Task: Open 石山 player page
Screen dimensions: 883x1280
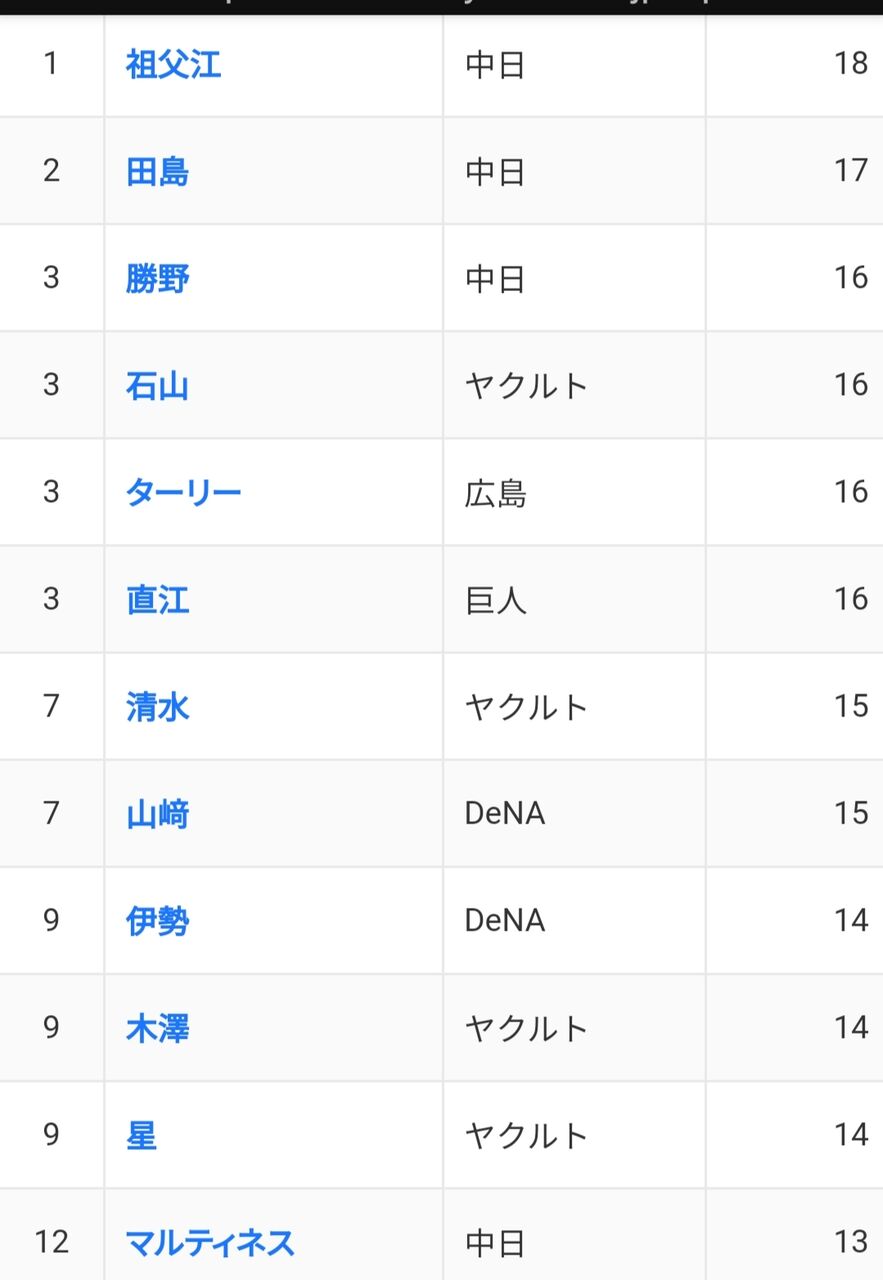Action: [x=157, y=385]
